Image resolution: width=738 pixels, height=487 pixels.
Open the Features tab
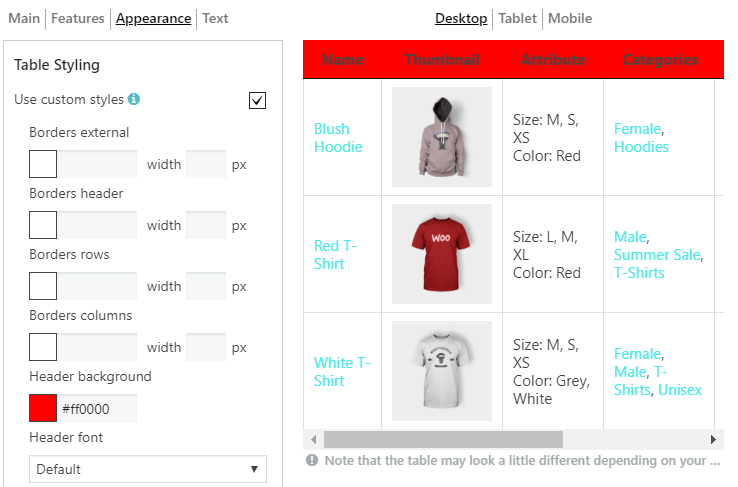[78, 18]
